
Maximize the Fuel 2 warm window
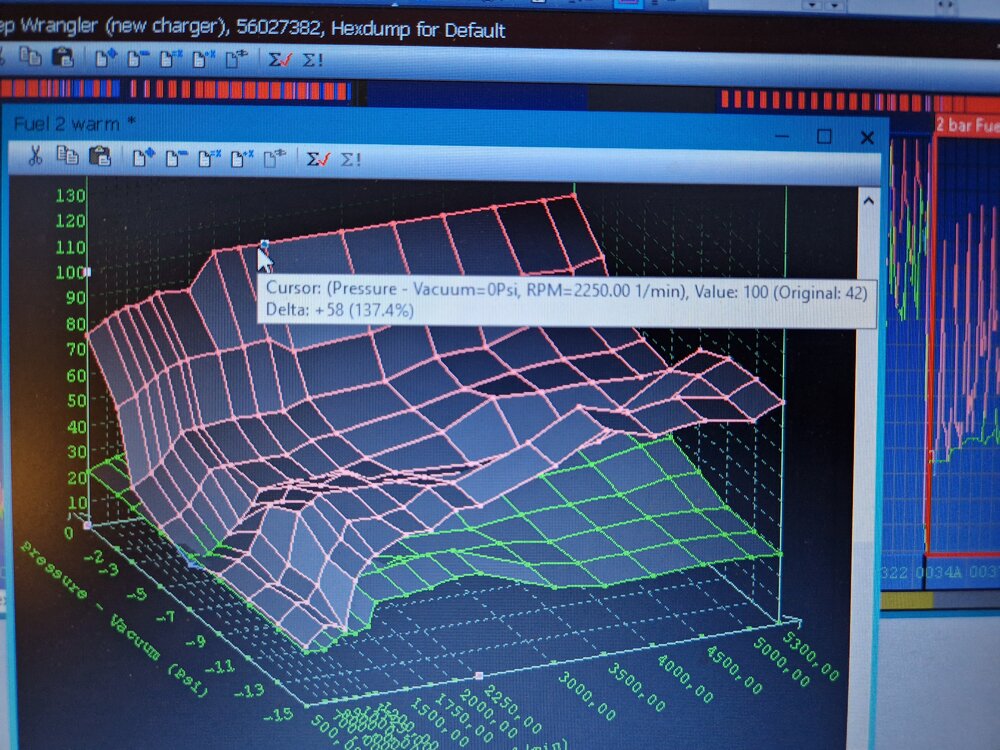824,136
